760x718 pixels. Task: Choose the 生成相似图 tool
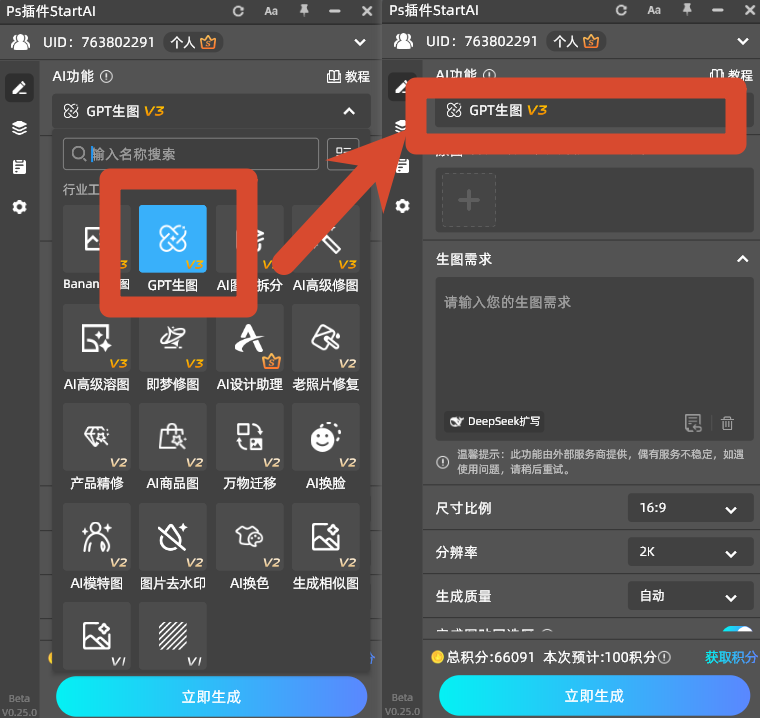point(326,537)
